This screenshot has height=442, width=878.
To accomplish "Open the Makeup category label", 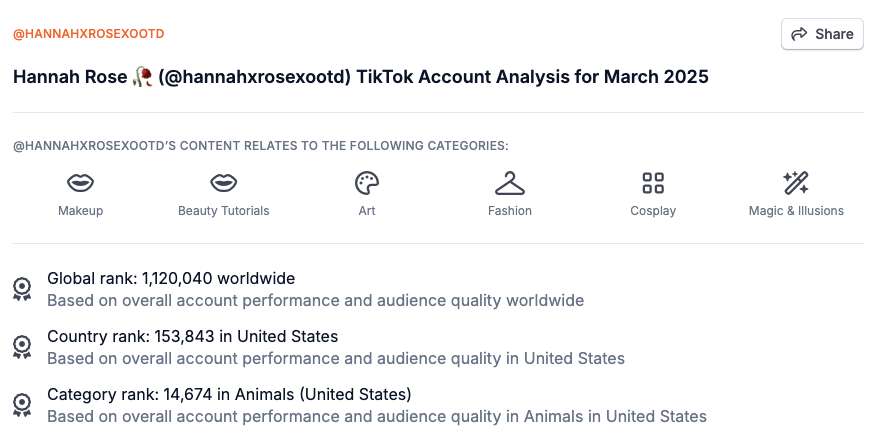I will pos(81,211).
